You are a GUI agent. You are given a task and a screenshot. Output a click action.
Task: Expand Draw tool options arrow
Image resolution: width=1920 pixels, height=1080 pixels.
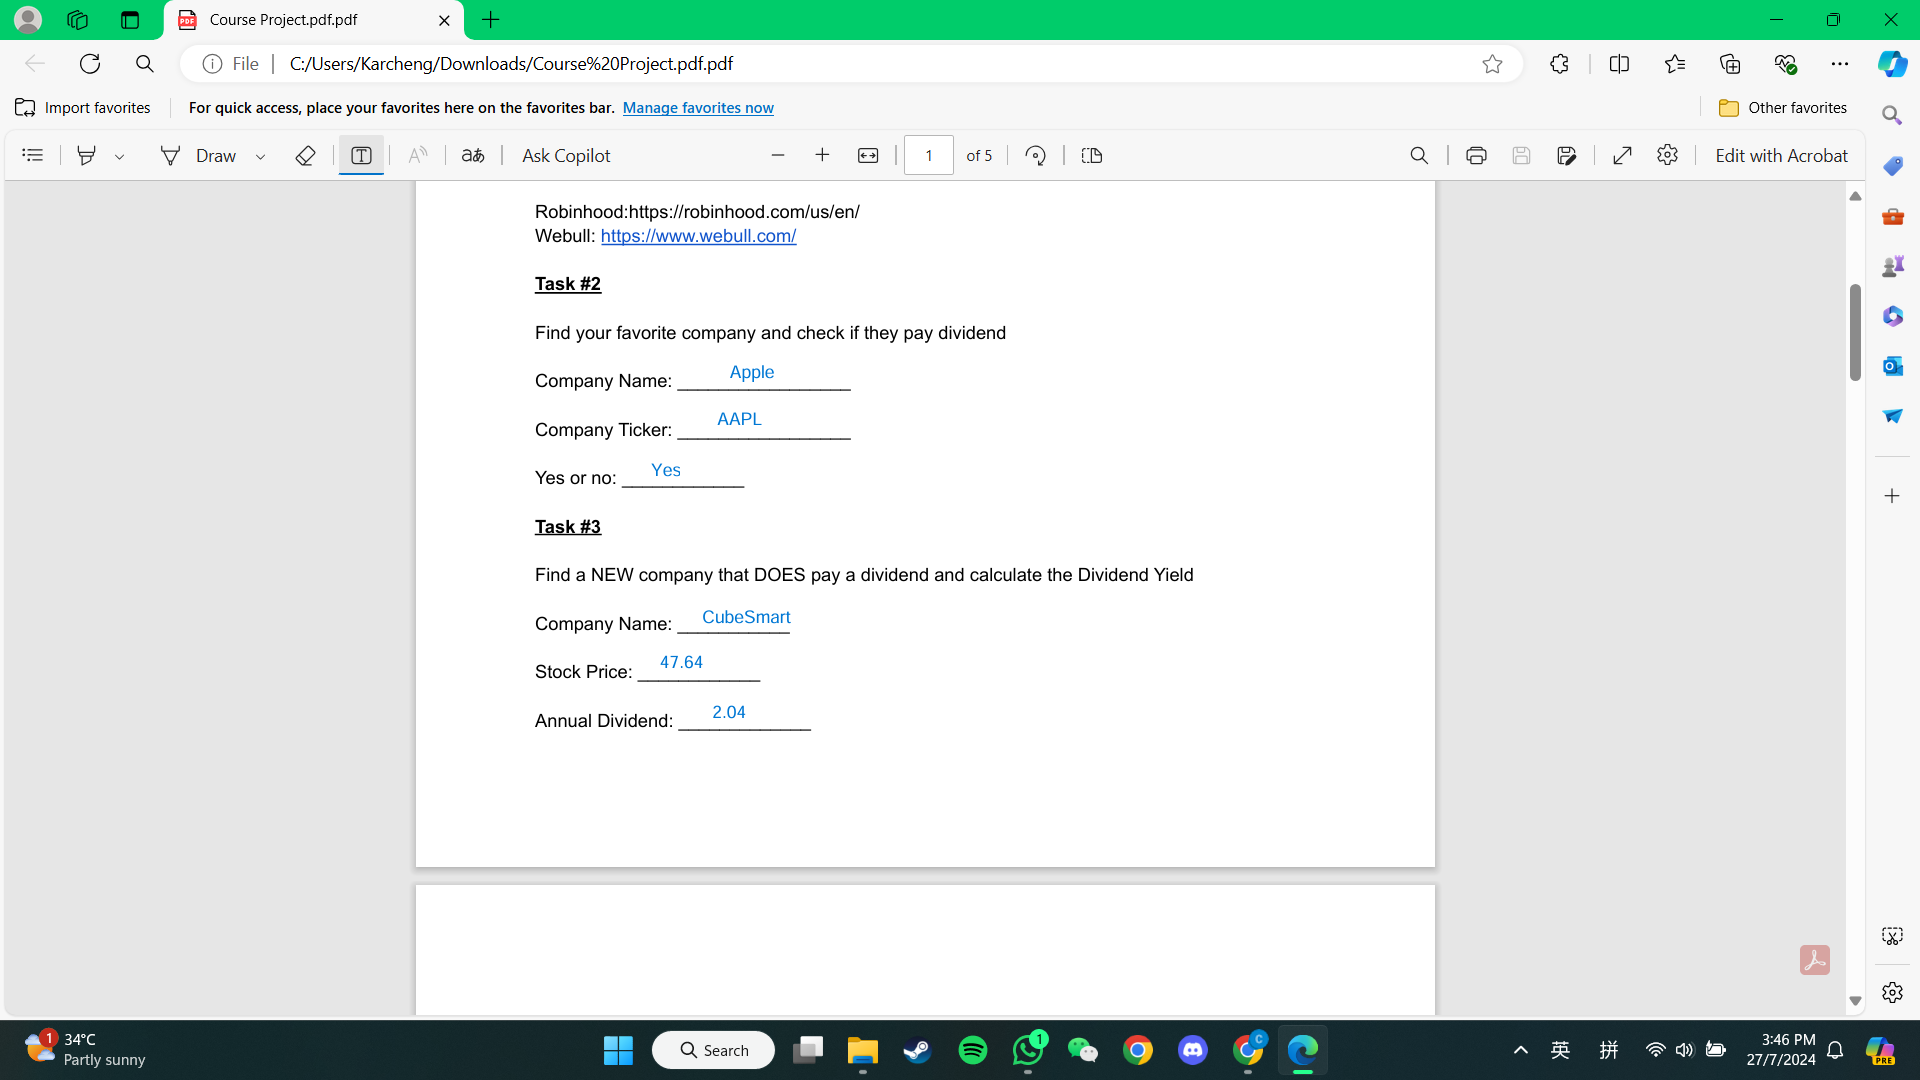click(x=260, y=156)
